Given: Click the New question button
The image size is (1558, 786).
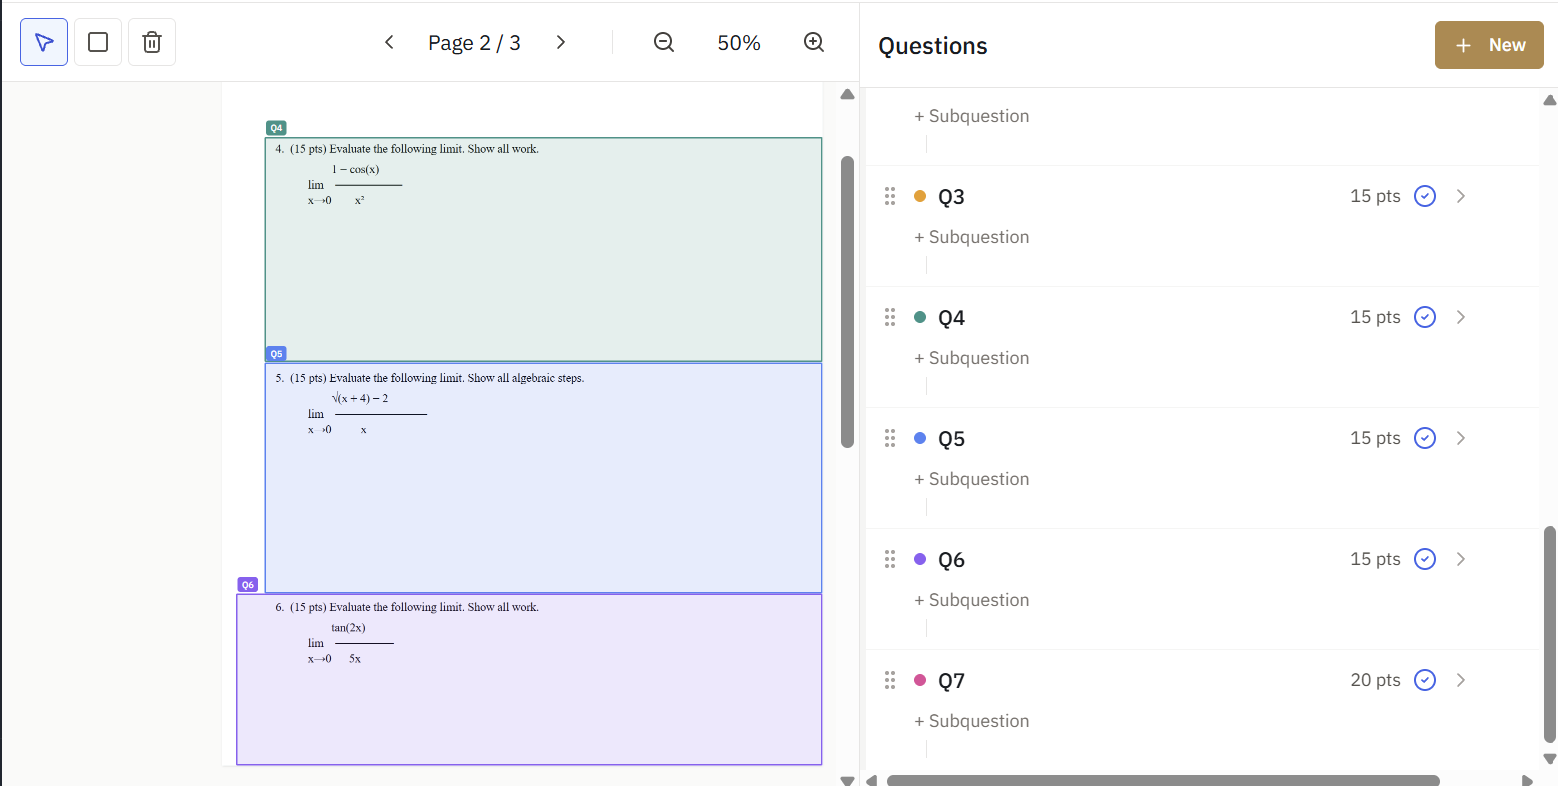Looking at the screenshot, I should tap(1489, 45).
